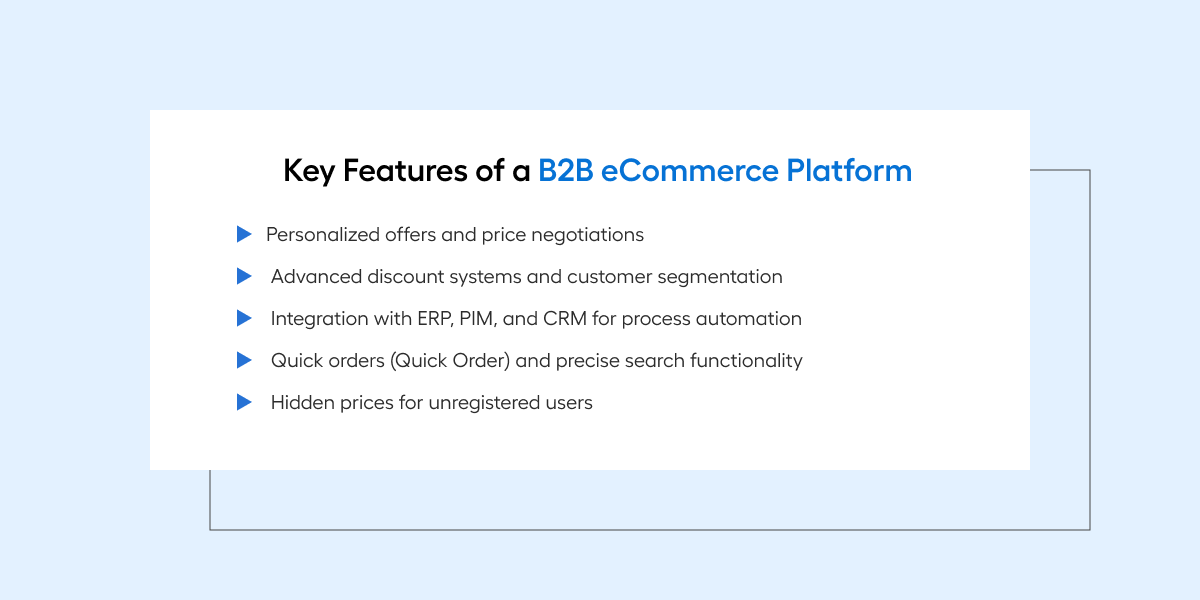Click the 'Quick orders (Quick Order)' line
Viewport: 1200px width, 600px height.
(x=537, y=361)
